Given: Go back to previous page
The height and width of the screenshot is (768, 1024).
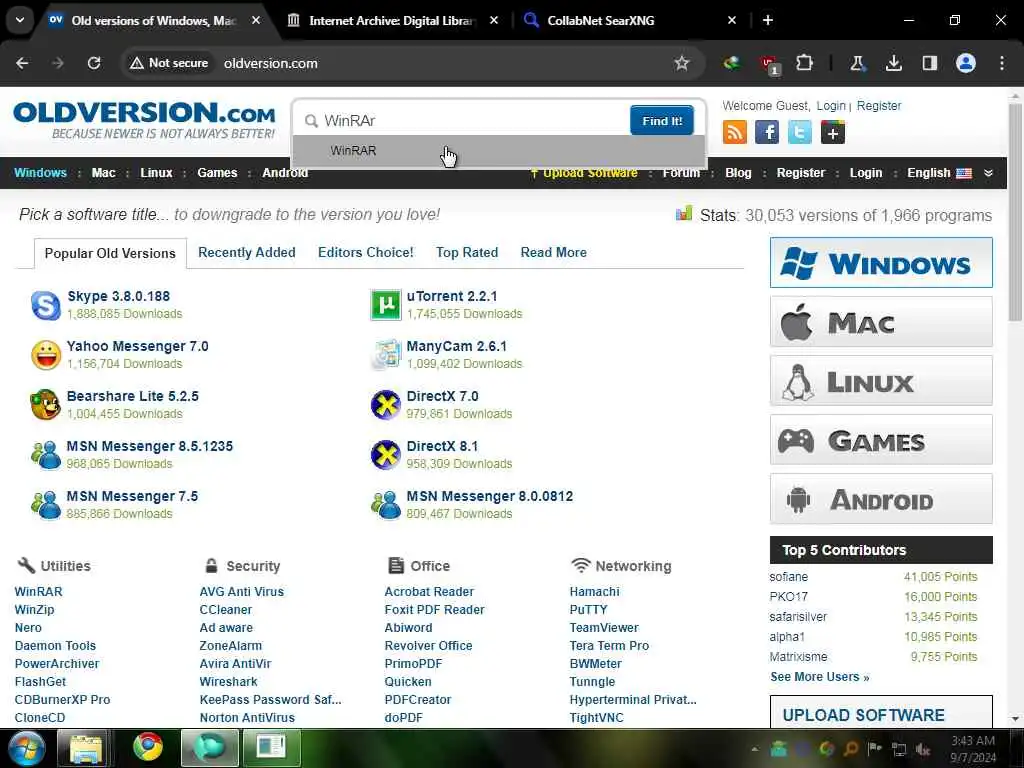Looking at the screenshot, I should point(22,63).
